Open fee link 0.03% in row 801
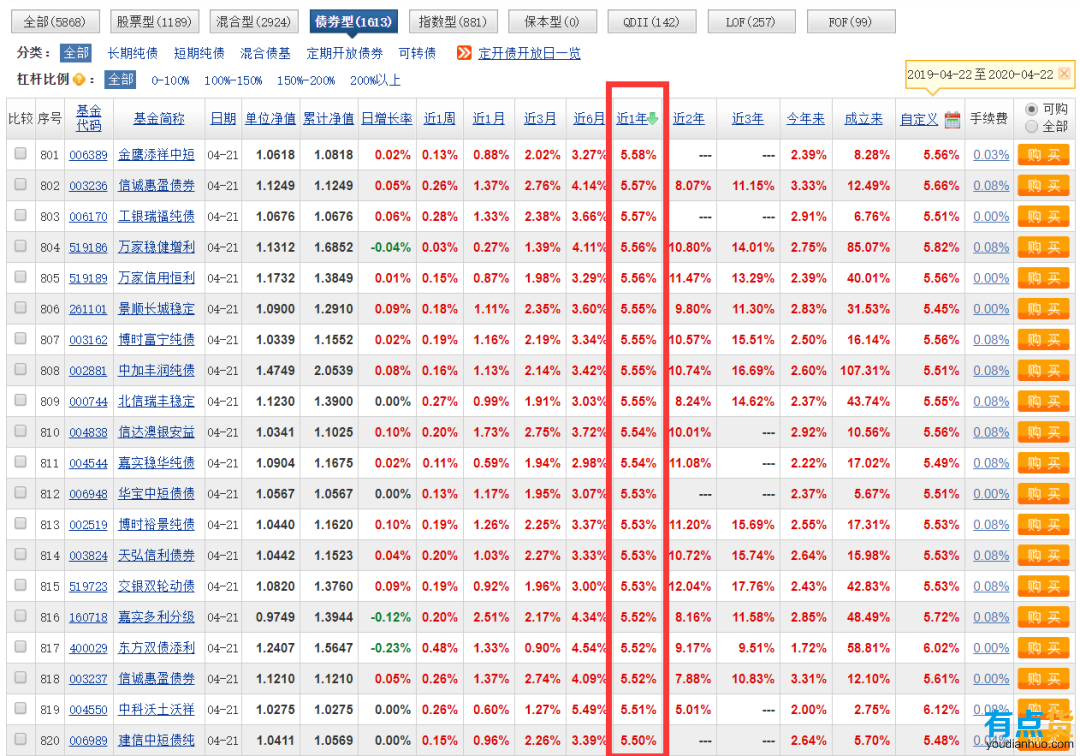 coord(991,155)
